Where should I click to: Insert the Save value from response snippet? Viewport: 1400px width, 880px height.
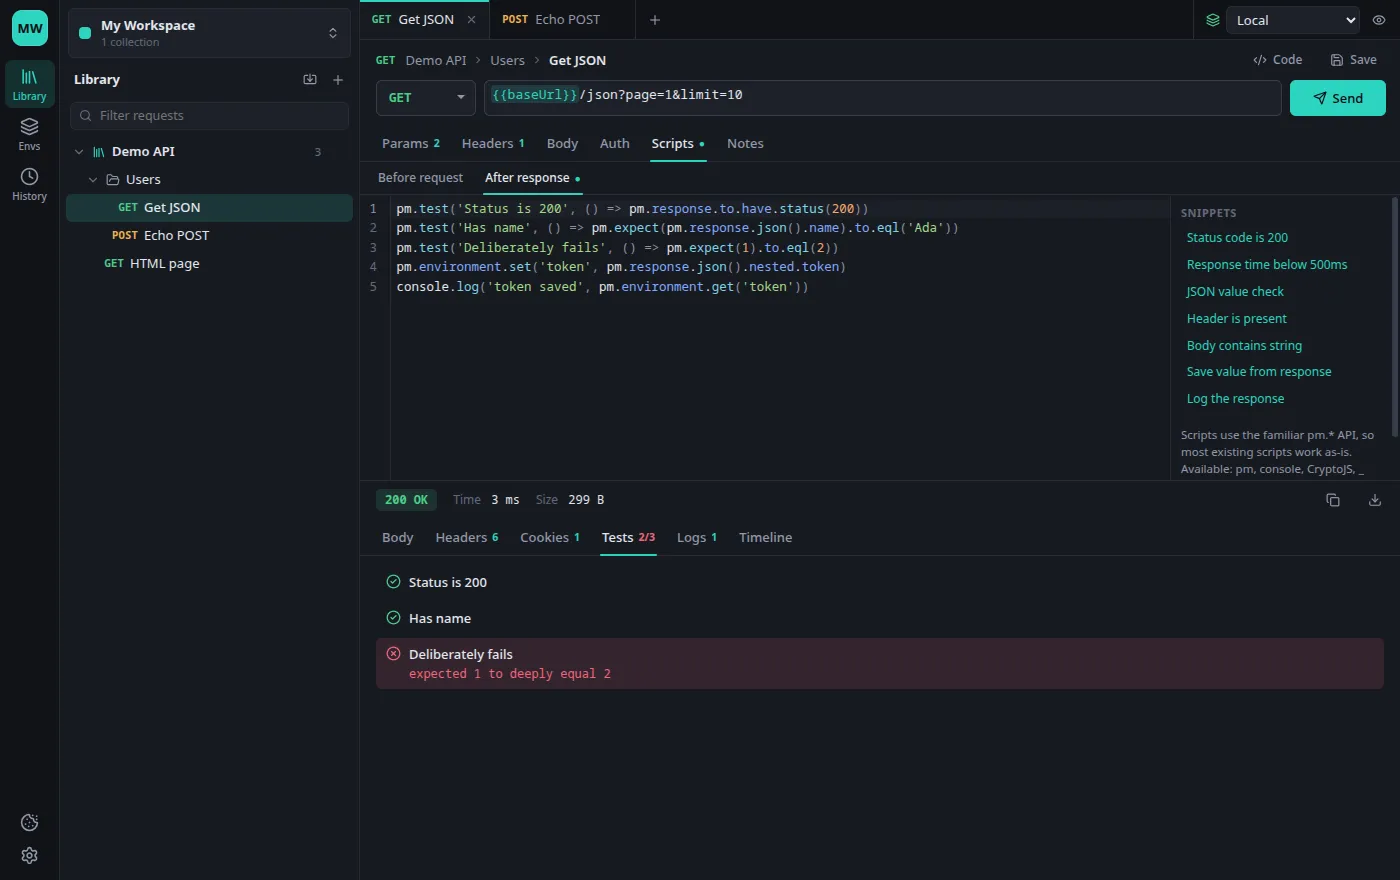click(x=1259, y=372)
